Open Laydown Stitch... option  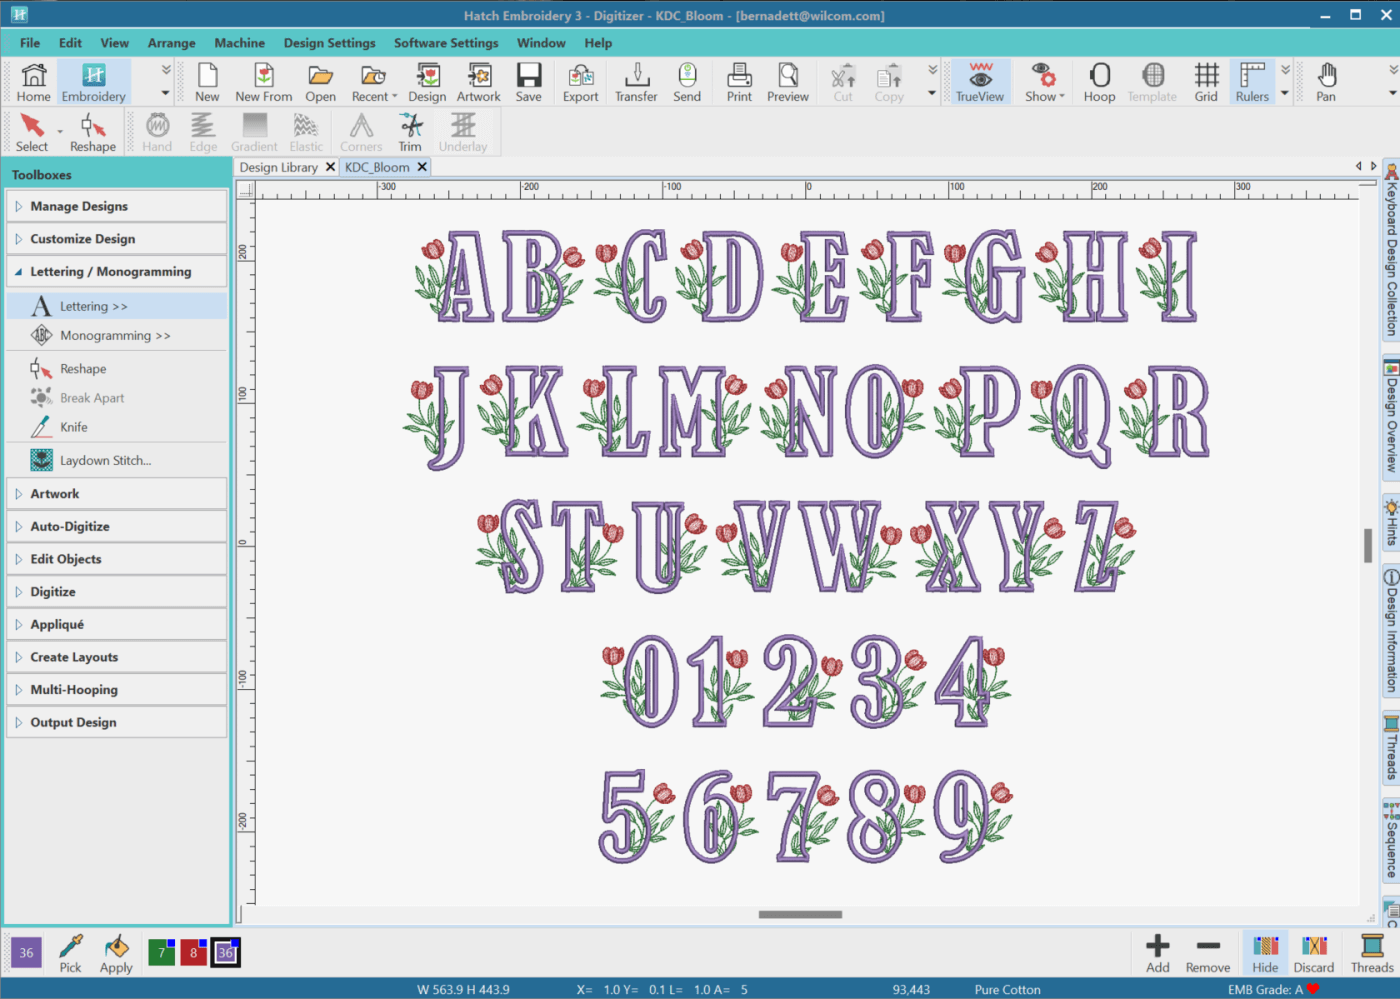105,461
